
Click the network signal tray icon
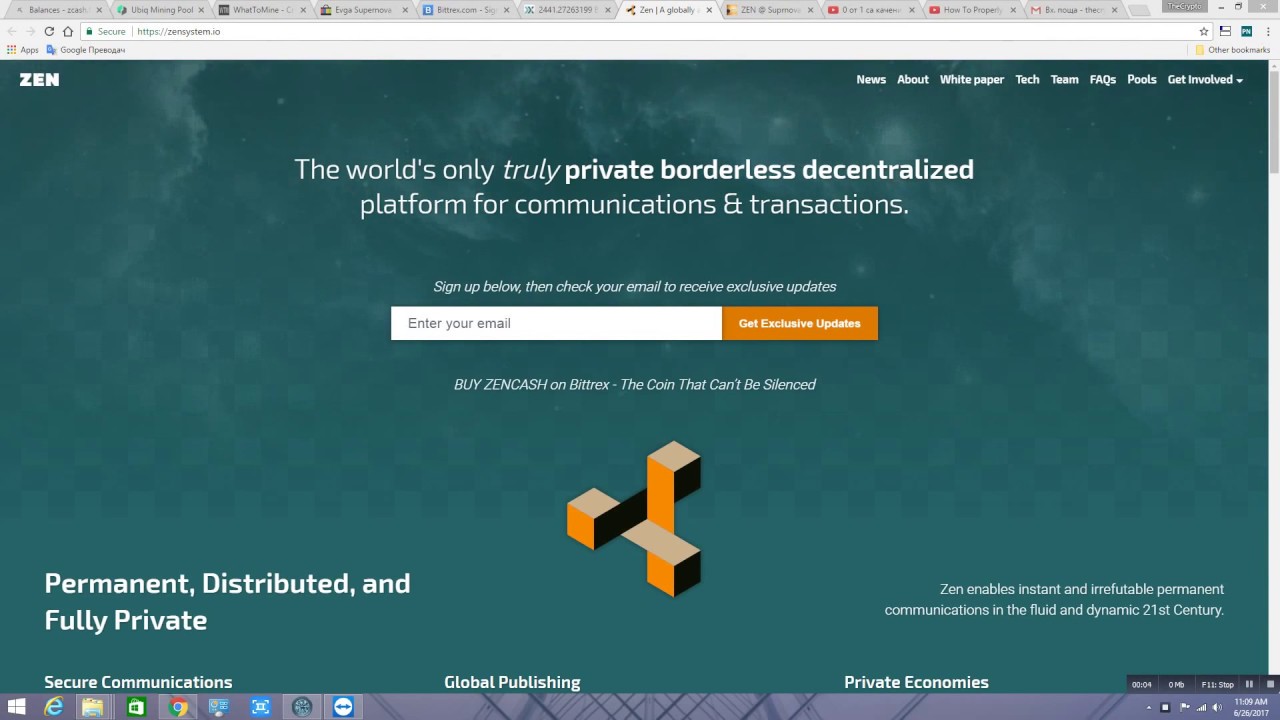(1201, 708)
